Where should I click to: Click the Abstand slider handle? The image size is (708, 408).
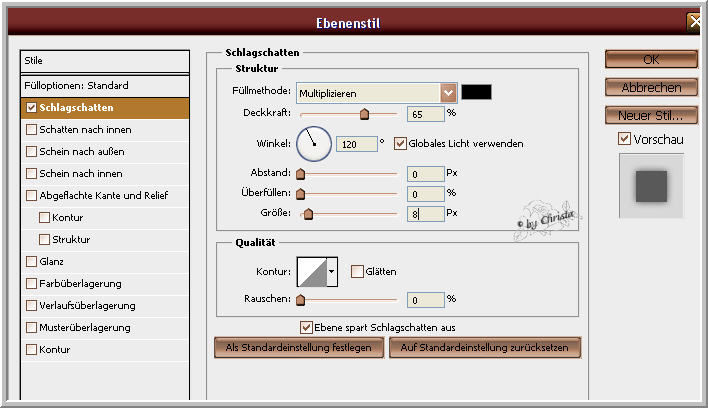pyautogui.click(x=300, y=174)
